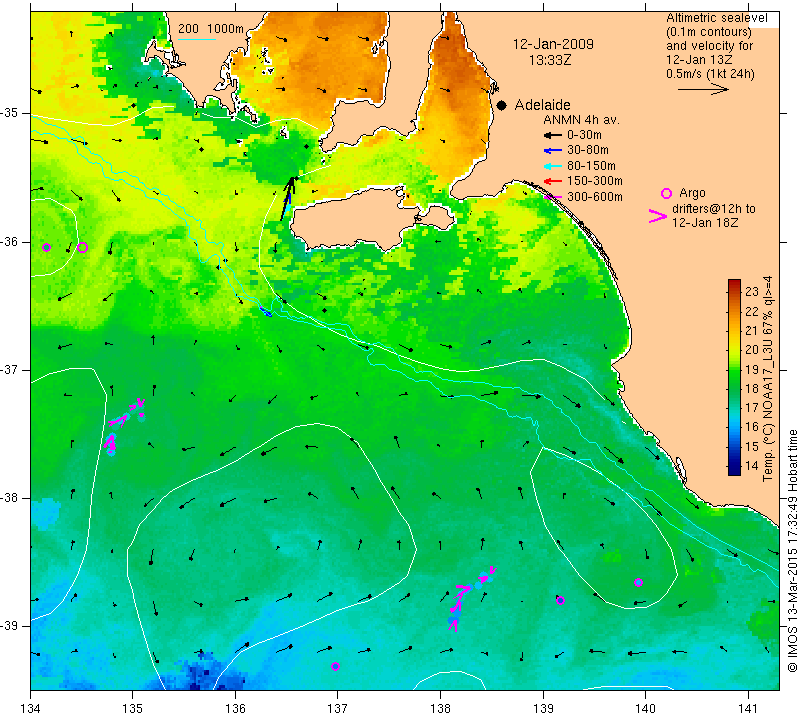800x720 pixels.
Task: Click the '150-300m' depth label
Action: click(x=595, y=181)
